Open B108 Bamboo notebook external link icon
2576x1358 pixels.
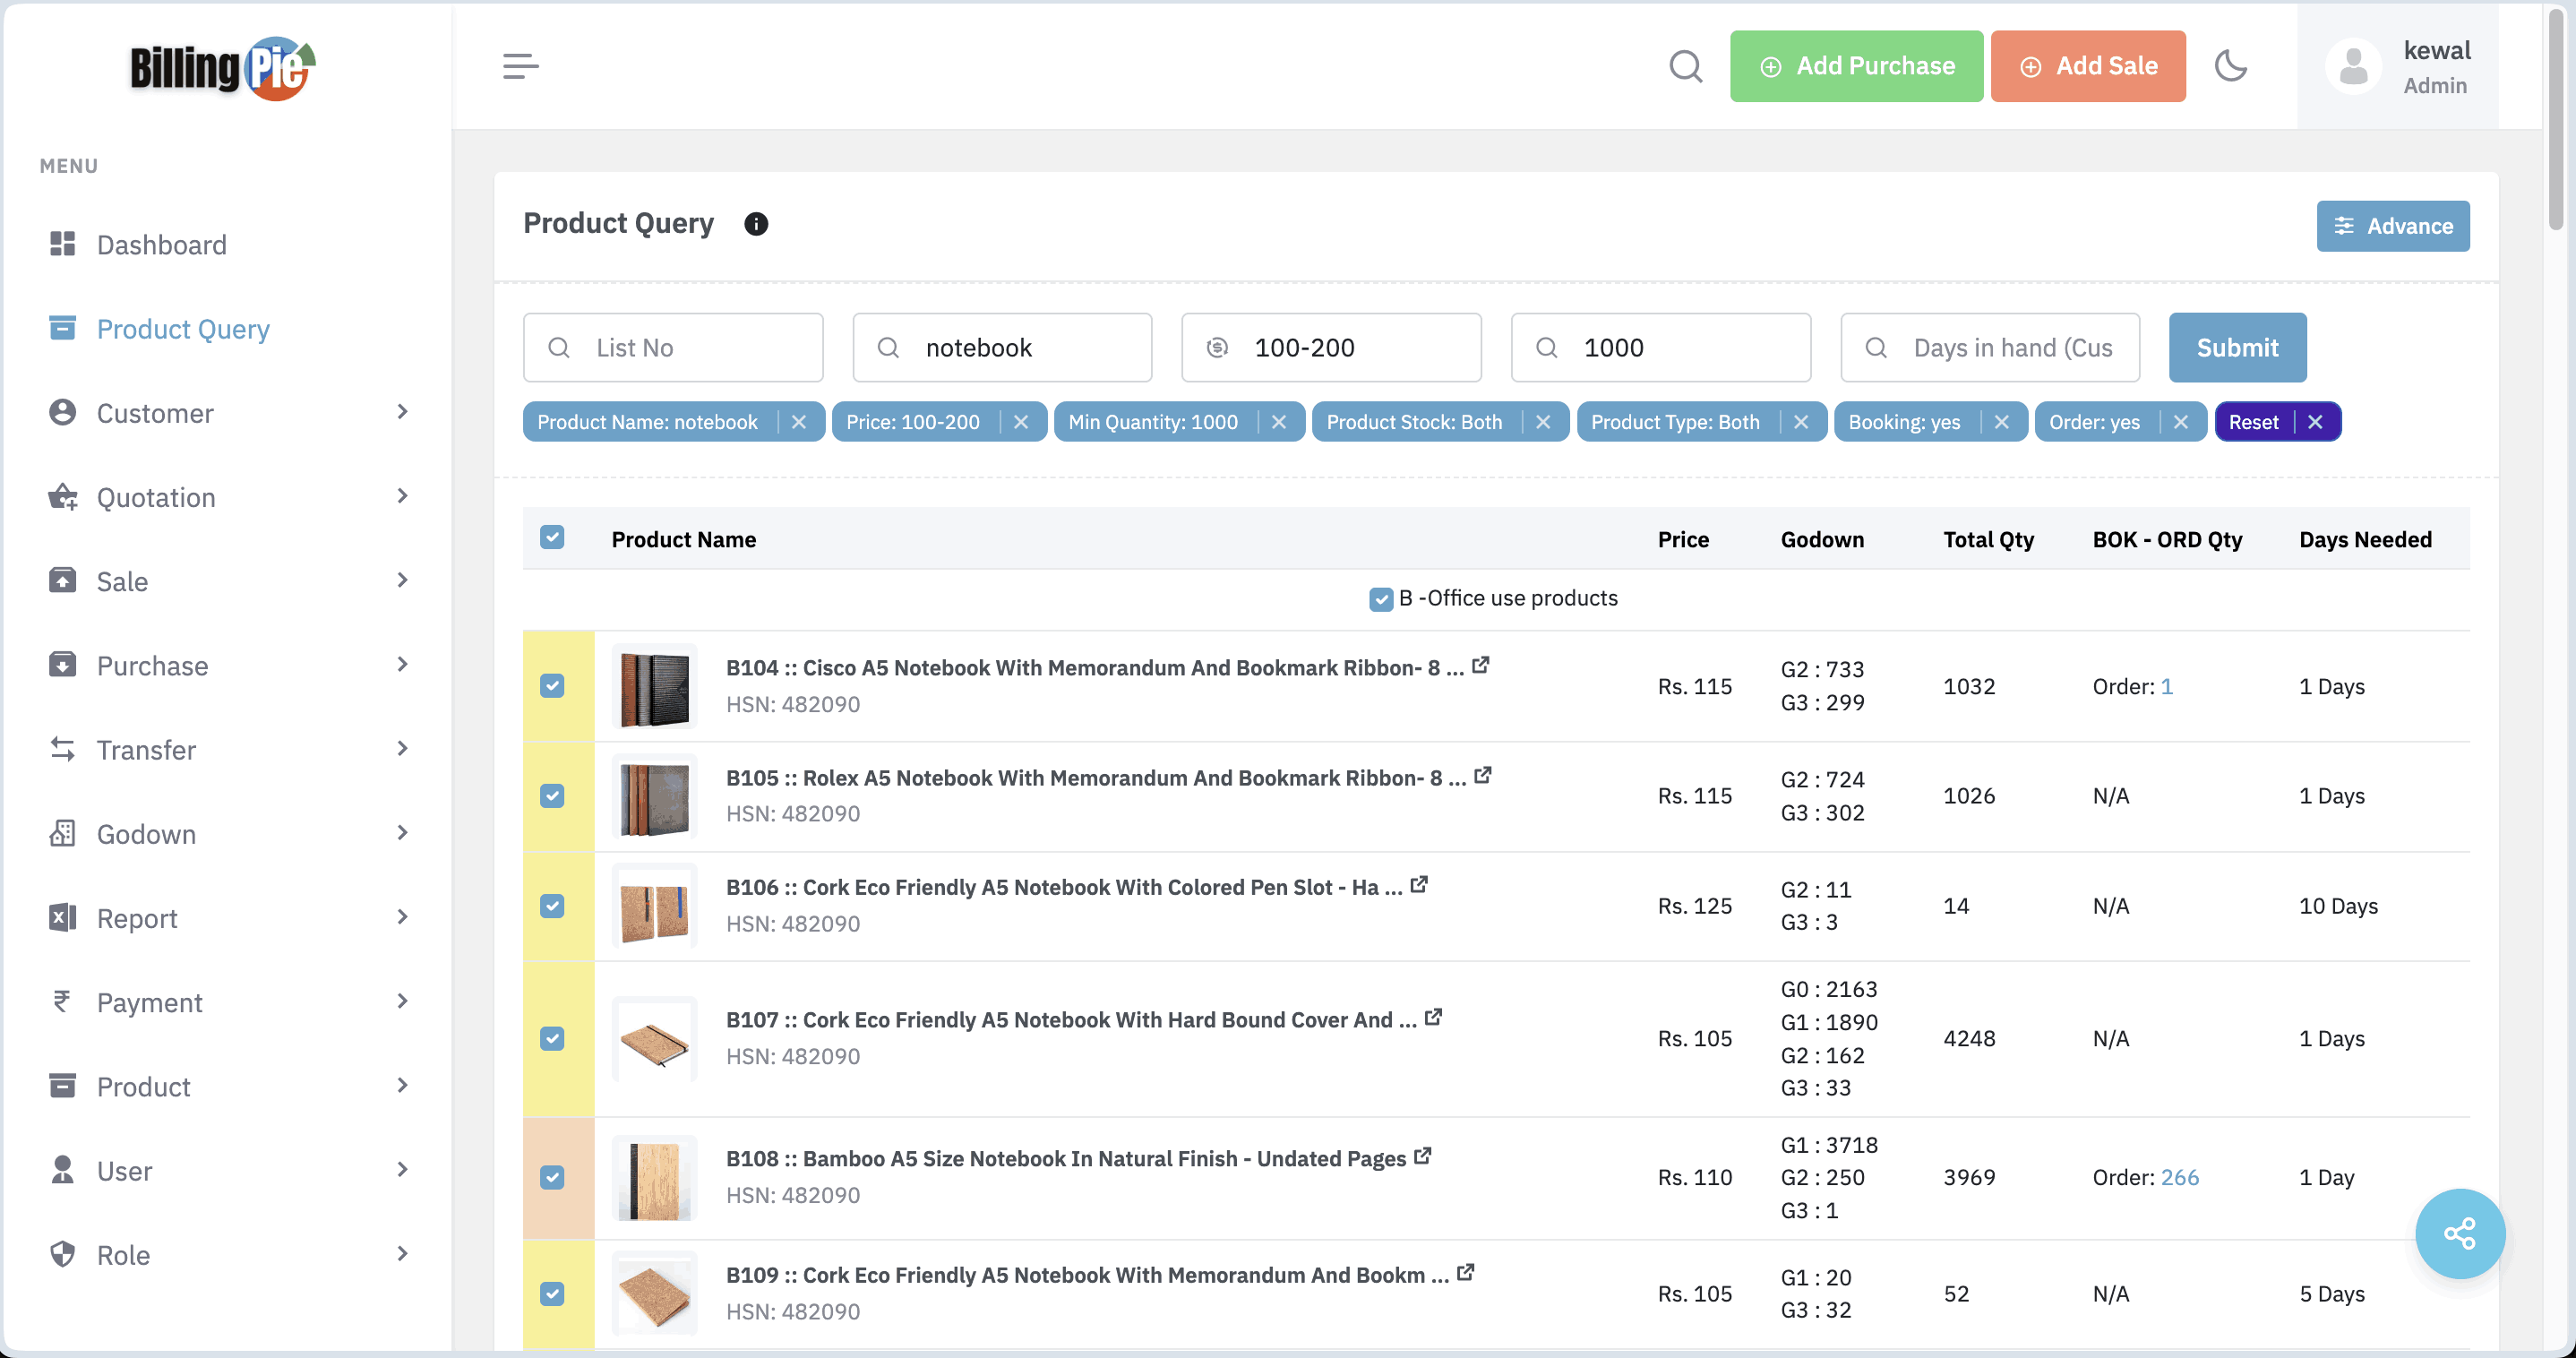(x=1423, y=1156)
